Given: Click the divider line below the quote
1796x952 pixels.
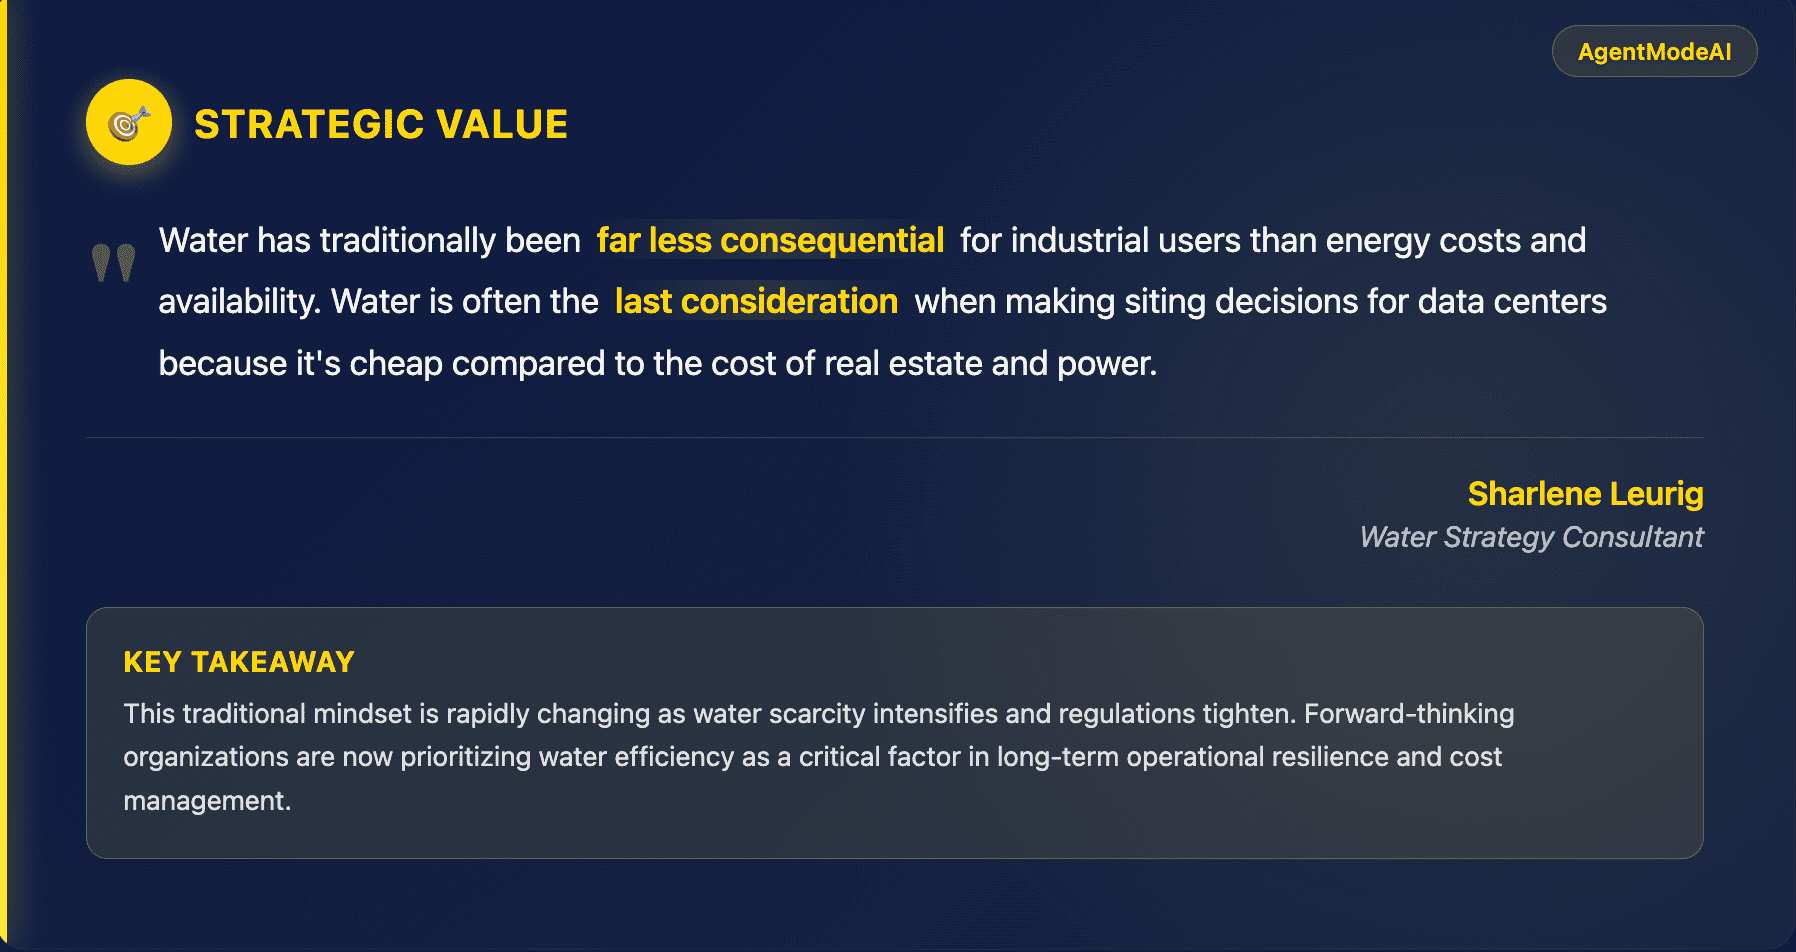Looking at the screenshot, I should pyautogui.click(x=895, y=437).
